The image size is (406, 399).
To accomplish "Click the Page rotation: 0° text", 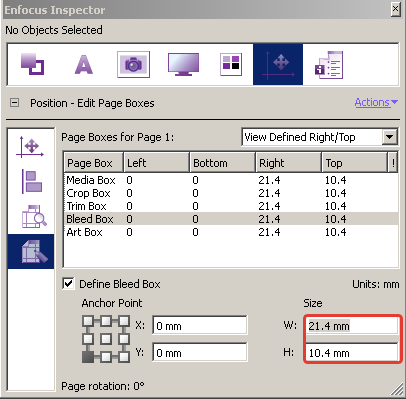I will 103,386.
